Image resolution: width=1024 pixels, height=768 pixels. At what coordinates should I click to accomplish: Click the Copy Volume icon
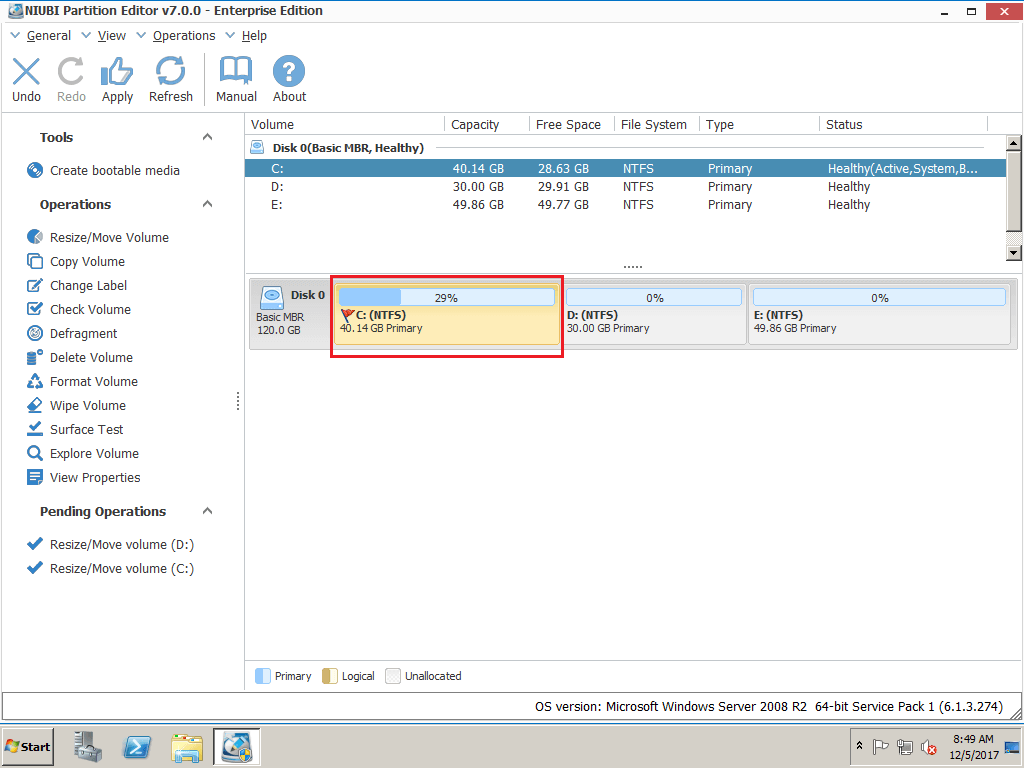35,261
